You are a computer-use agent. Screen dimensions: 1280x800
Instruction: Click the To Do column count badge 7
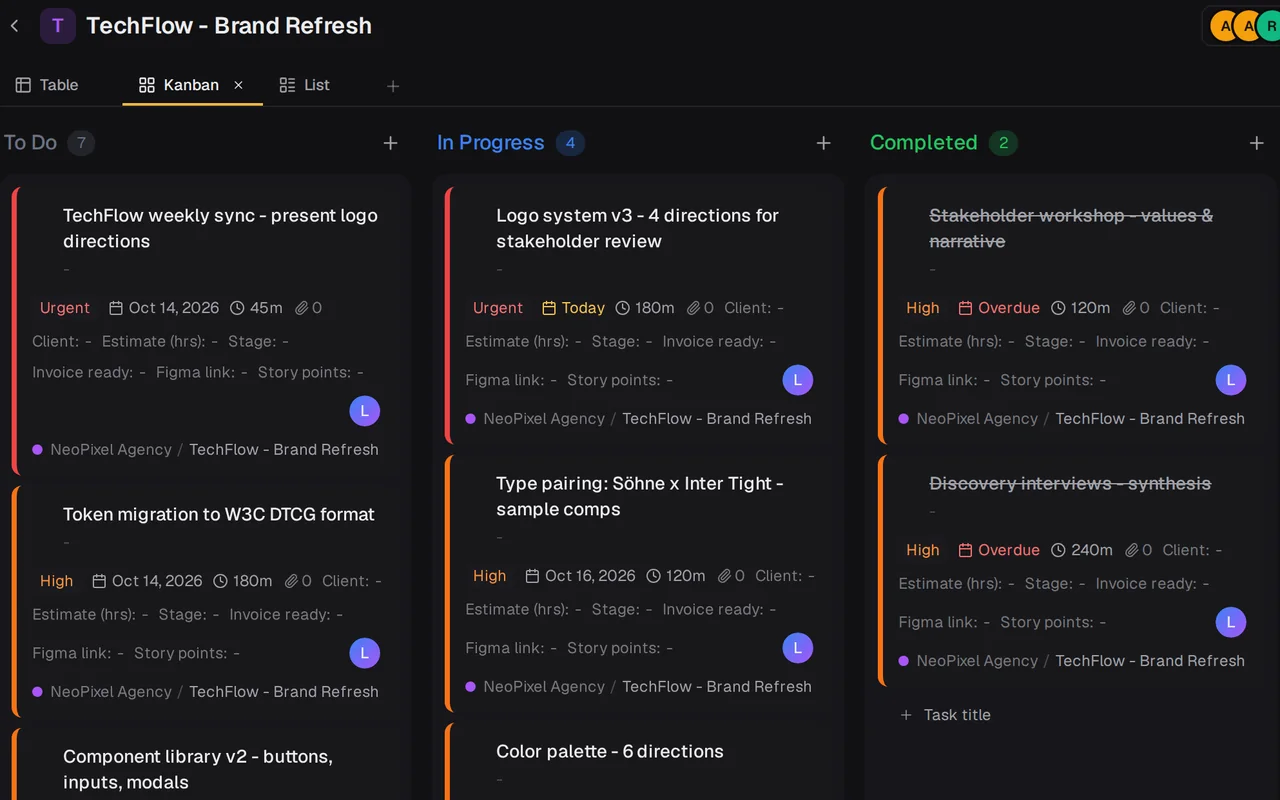point(82,143)
